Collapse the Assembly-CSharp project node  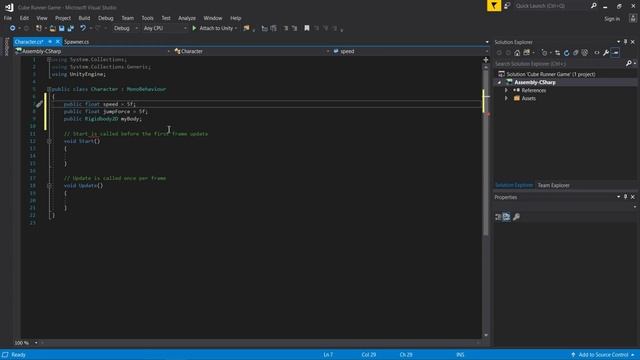click(499, 82)
